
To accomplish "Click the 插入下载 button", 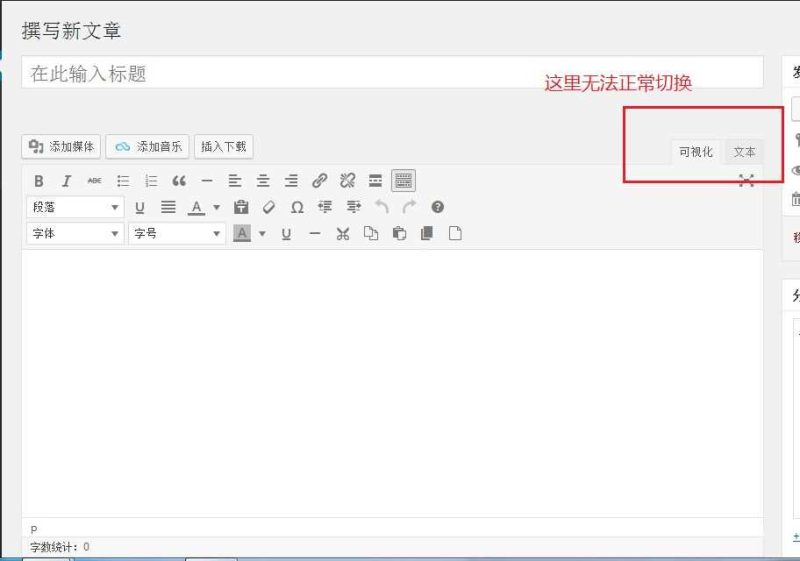I will point(223,147).
